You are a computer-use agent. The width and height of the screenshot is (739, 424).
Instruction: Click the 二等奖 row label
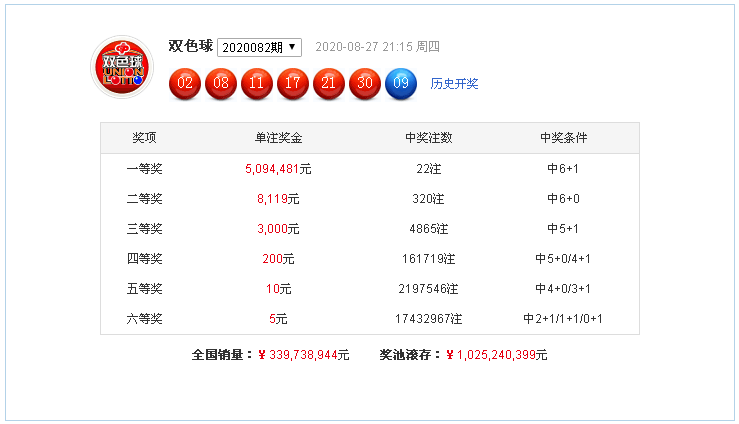coord(144,199)
